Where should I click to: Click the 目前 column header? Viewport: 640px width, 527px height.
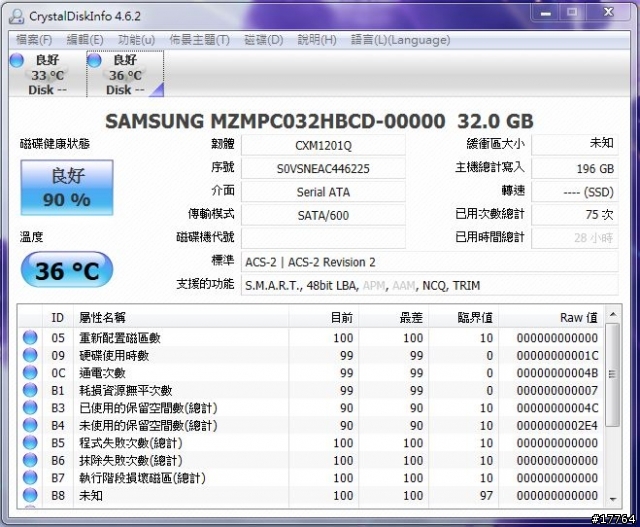(x=324, y=317)
